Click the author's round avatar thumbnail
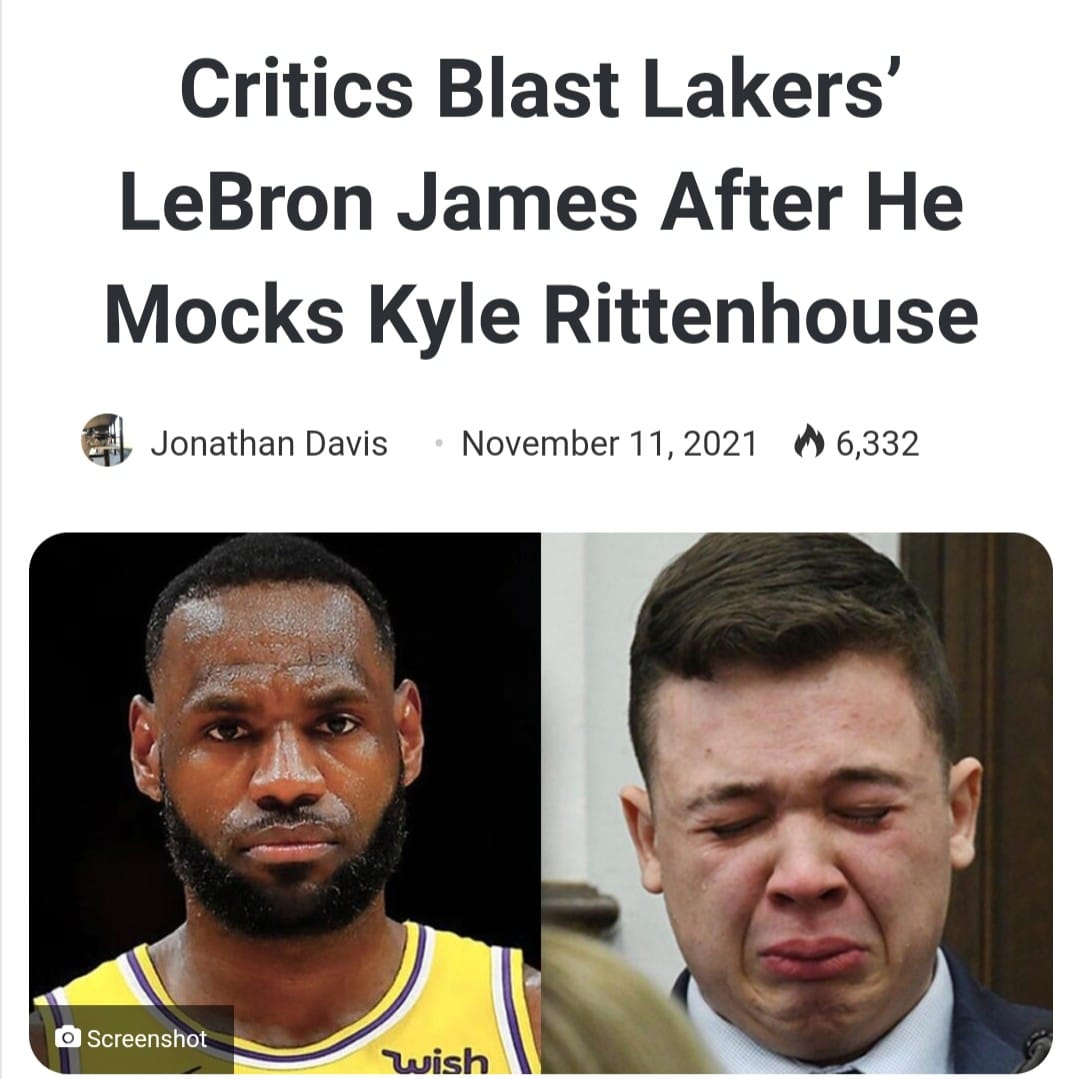 tap(107, 441)
